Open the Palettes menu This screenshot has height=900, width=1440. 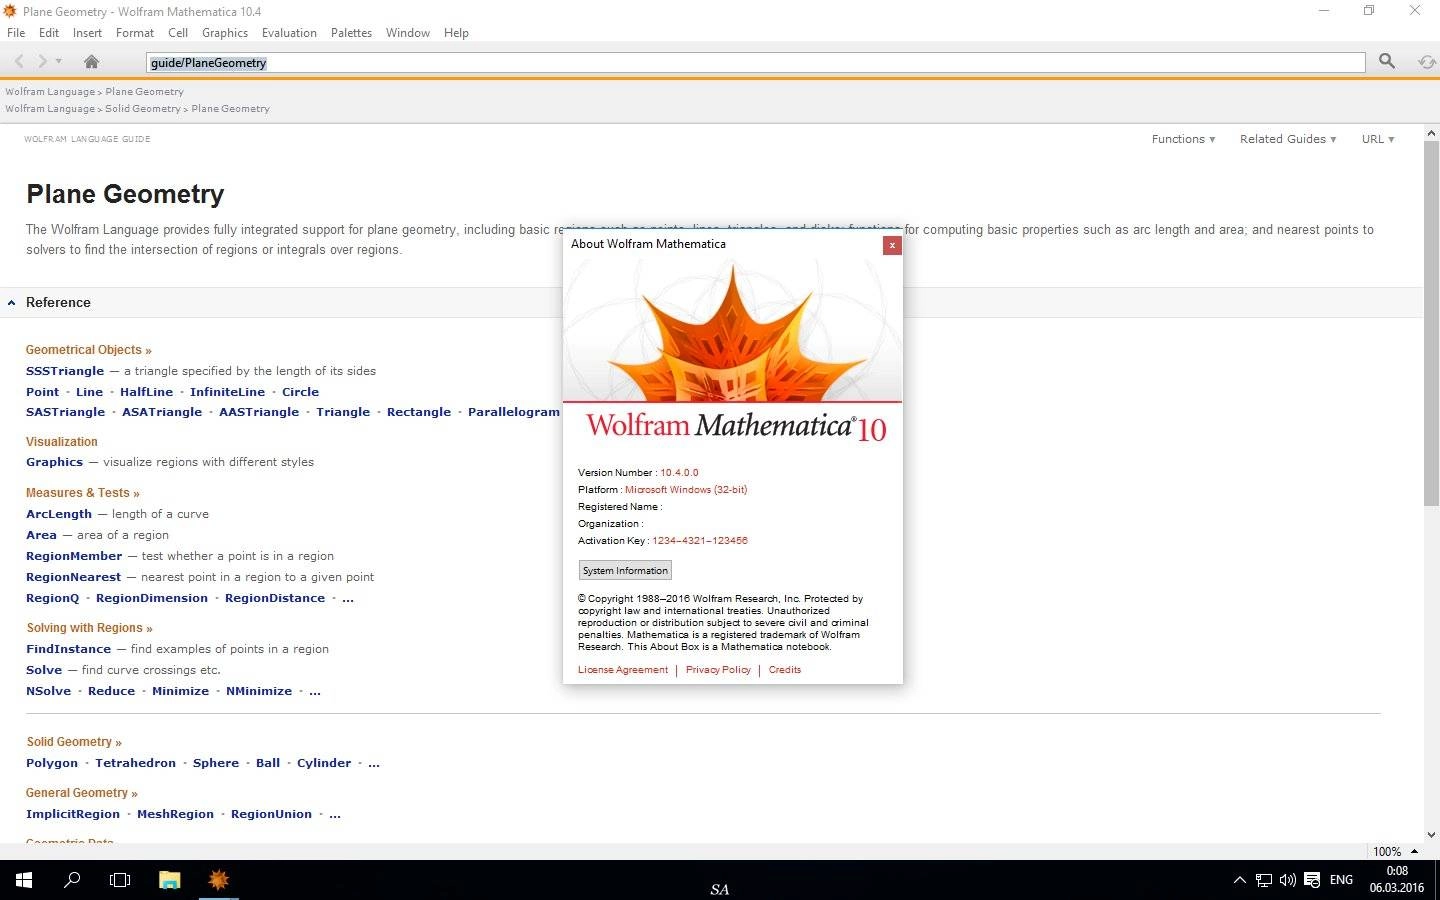(351, 33)
